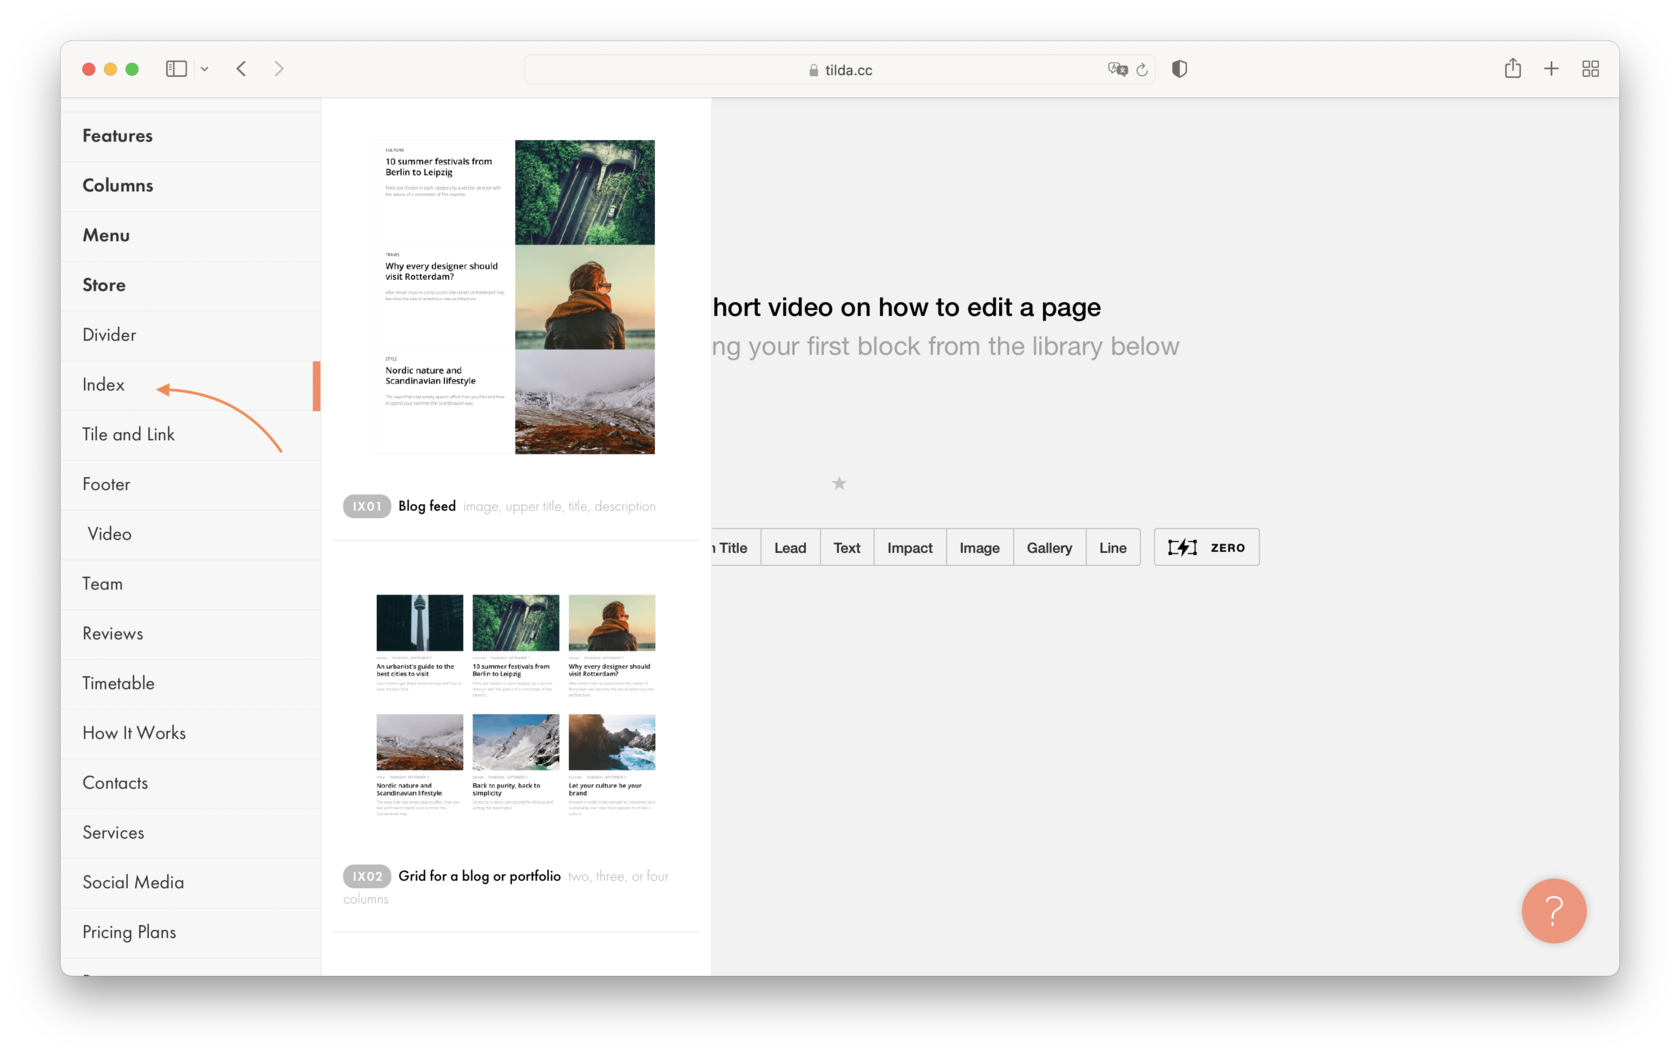Image resolution: width=1680 pixels, height=1056 pixels.
Task: Click the macOS green fullscreen button
Action: (x=132, y=69)
